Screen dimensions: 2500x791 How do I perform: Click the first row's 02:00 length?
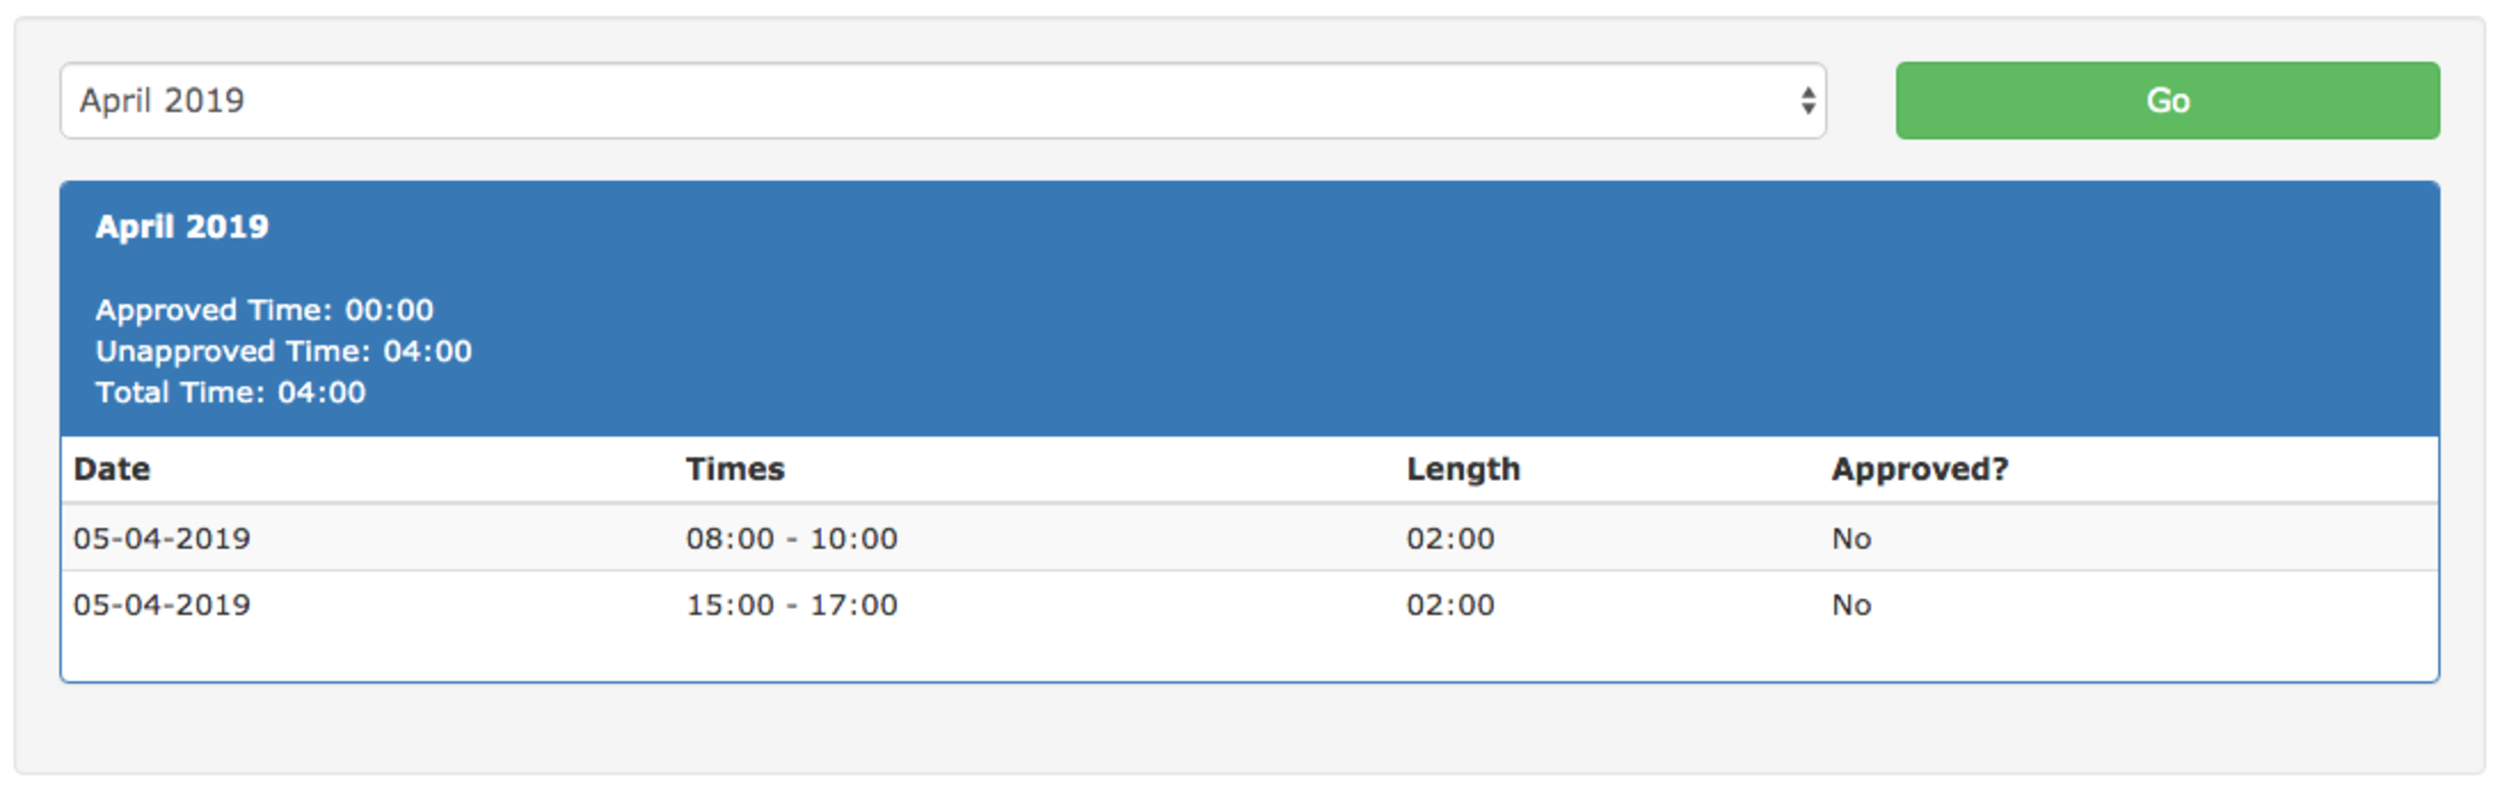pos(1450,539)
